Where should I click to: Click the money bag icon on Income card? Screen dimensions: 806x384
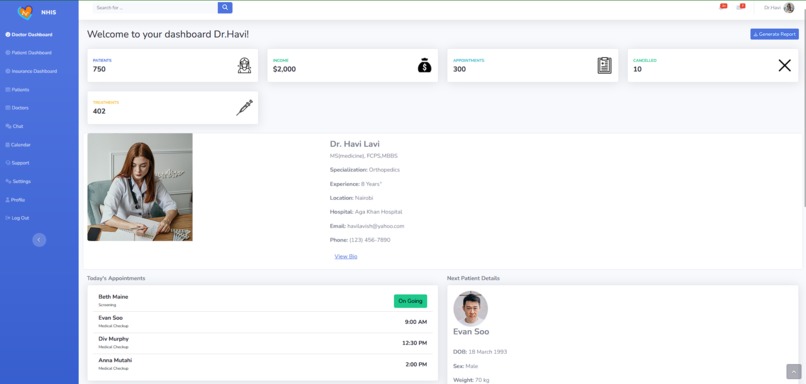(x=425, y=65)
